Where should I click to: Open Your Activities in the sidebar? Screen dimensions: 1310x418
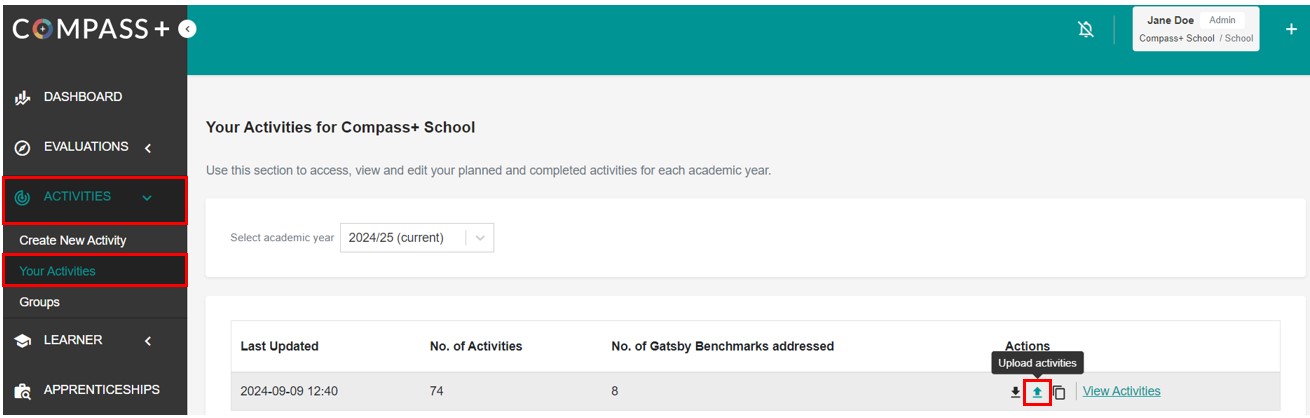coord(58,271)
